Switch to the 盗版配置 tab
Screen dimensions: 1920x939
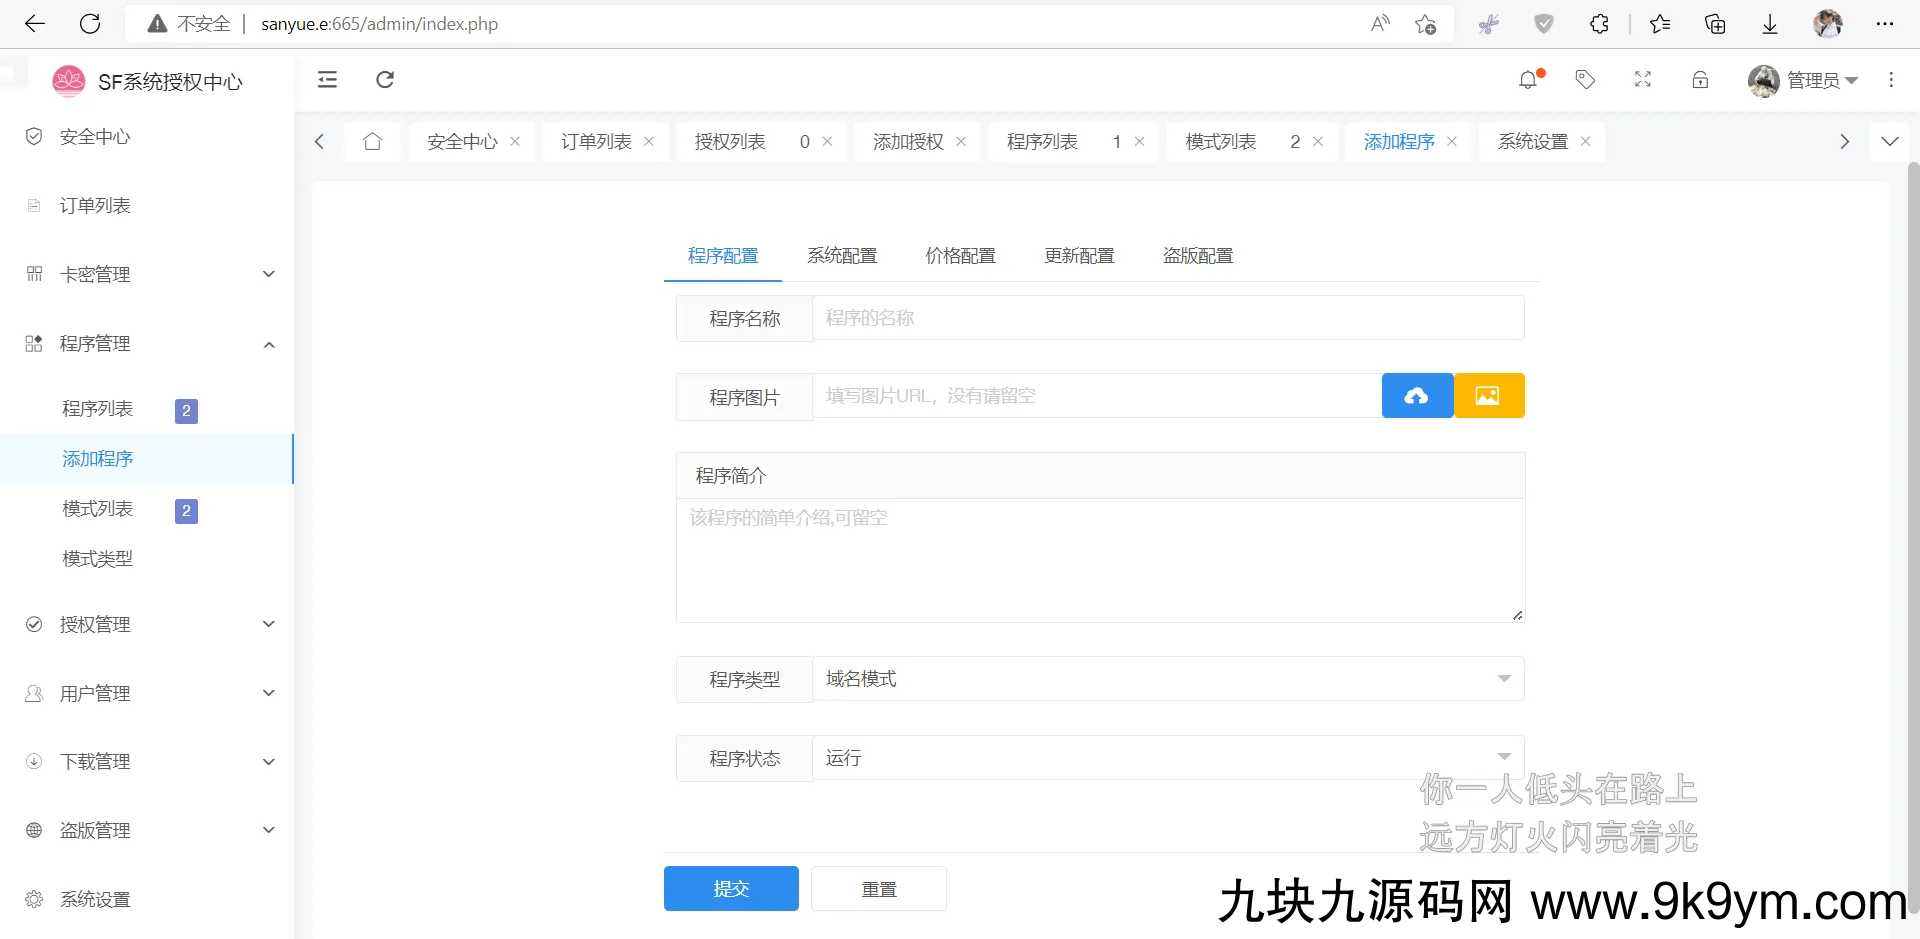click(x=1197, y=256)
